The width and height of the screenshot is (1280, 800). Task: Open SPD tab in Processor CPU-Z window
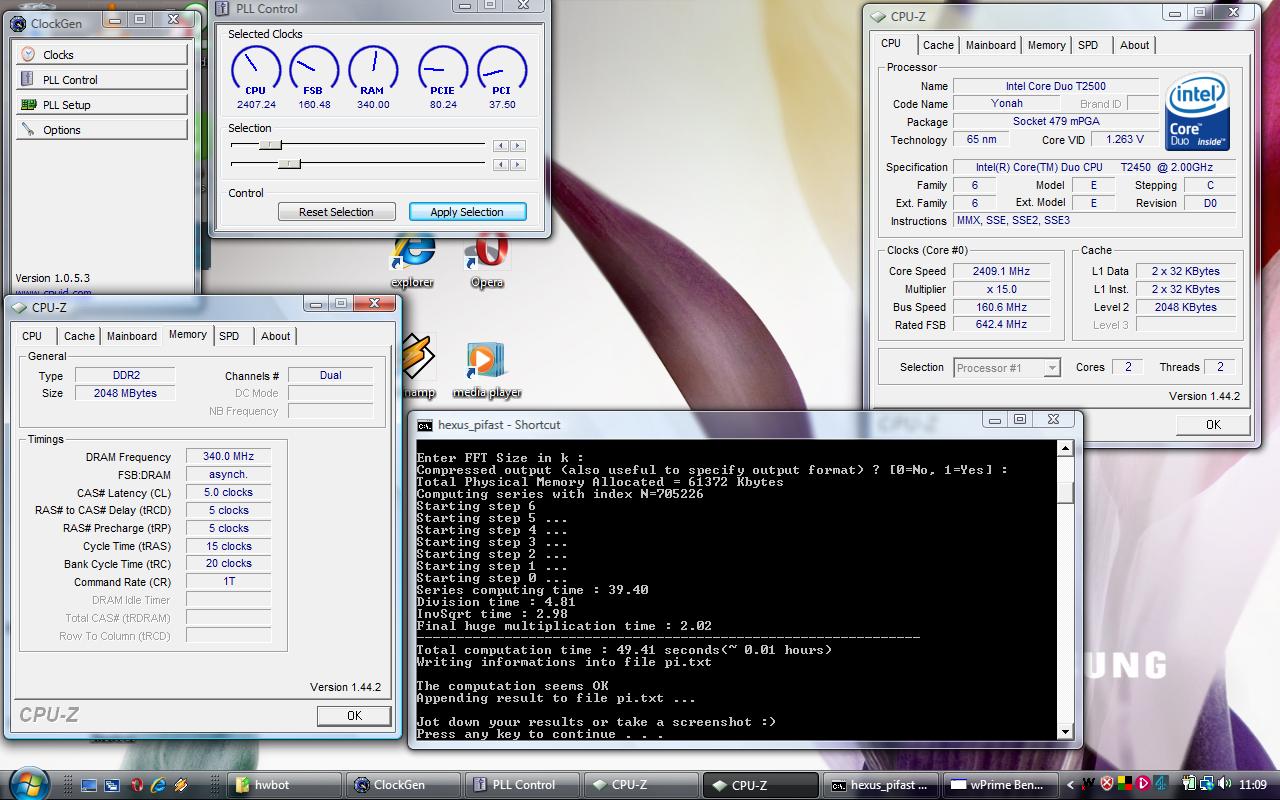pyautogui.click(x=1088, y=45)
